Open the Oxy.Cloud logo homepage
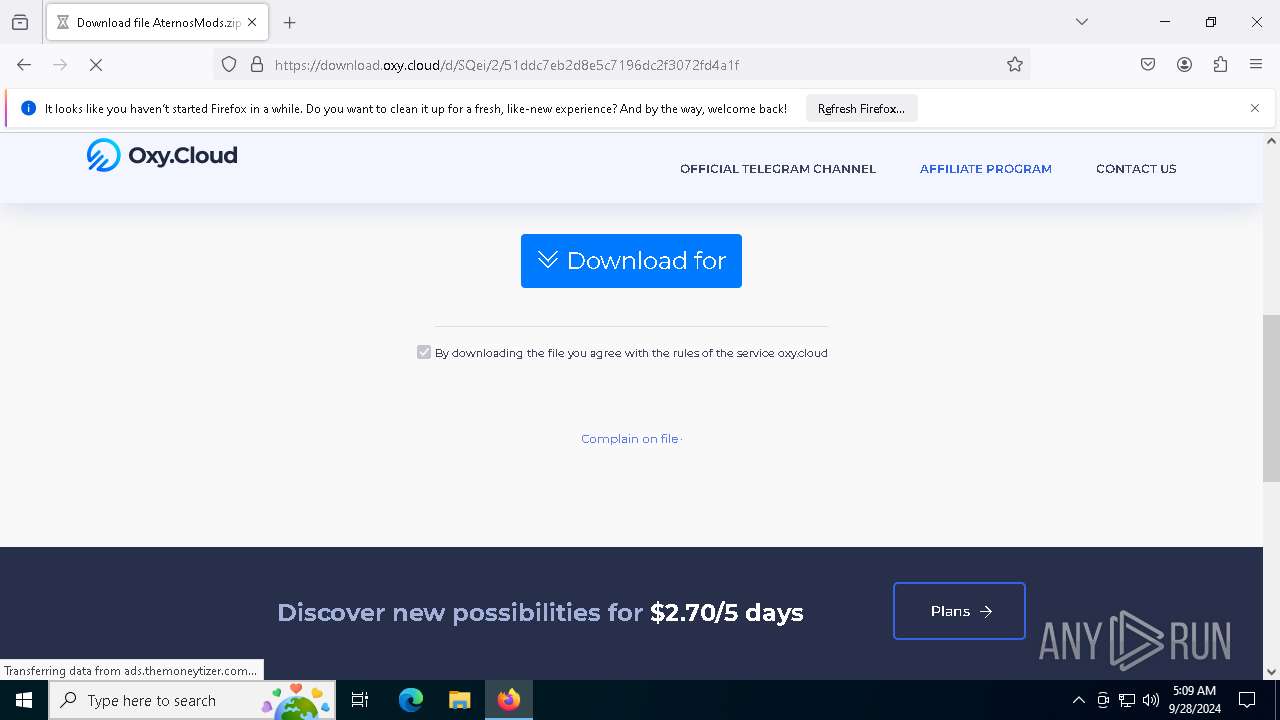This screenshot has height=720, width=1280. coord(162,155)
